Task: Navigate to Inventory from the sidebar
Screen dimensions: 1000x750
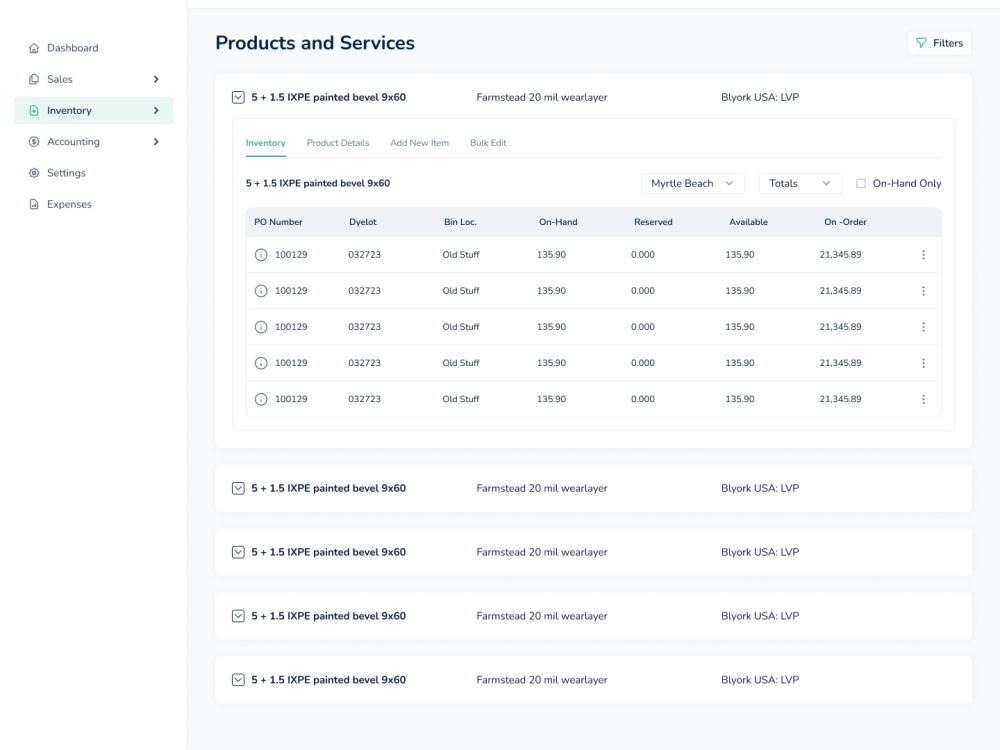Action: [69, 110]
